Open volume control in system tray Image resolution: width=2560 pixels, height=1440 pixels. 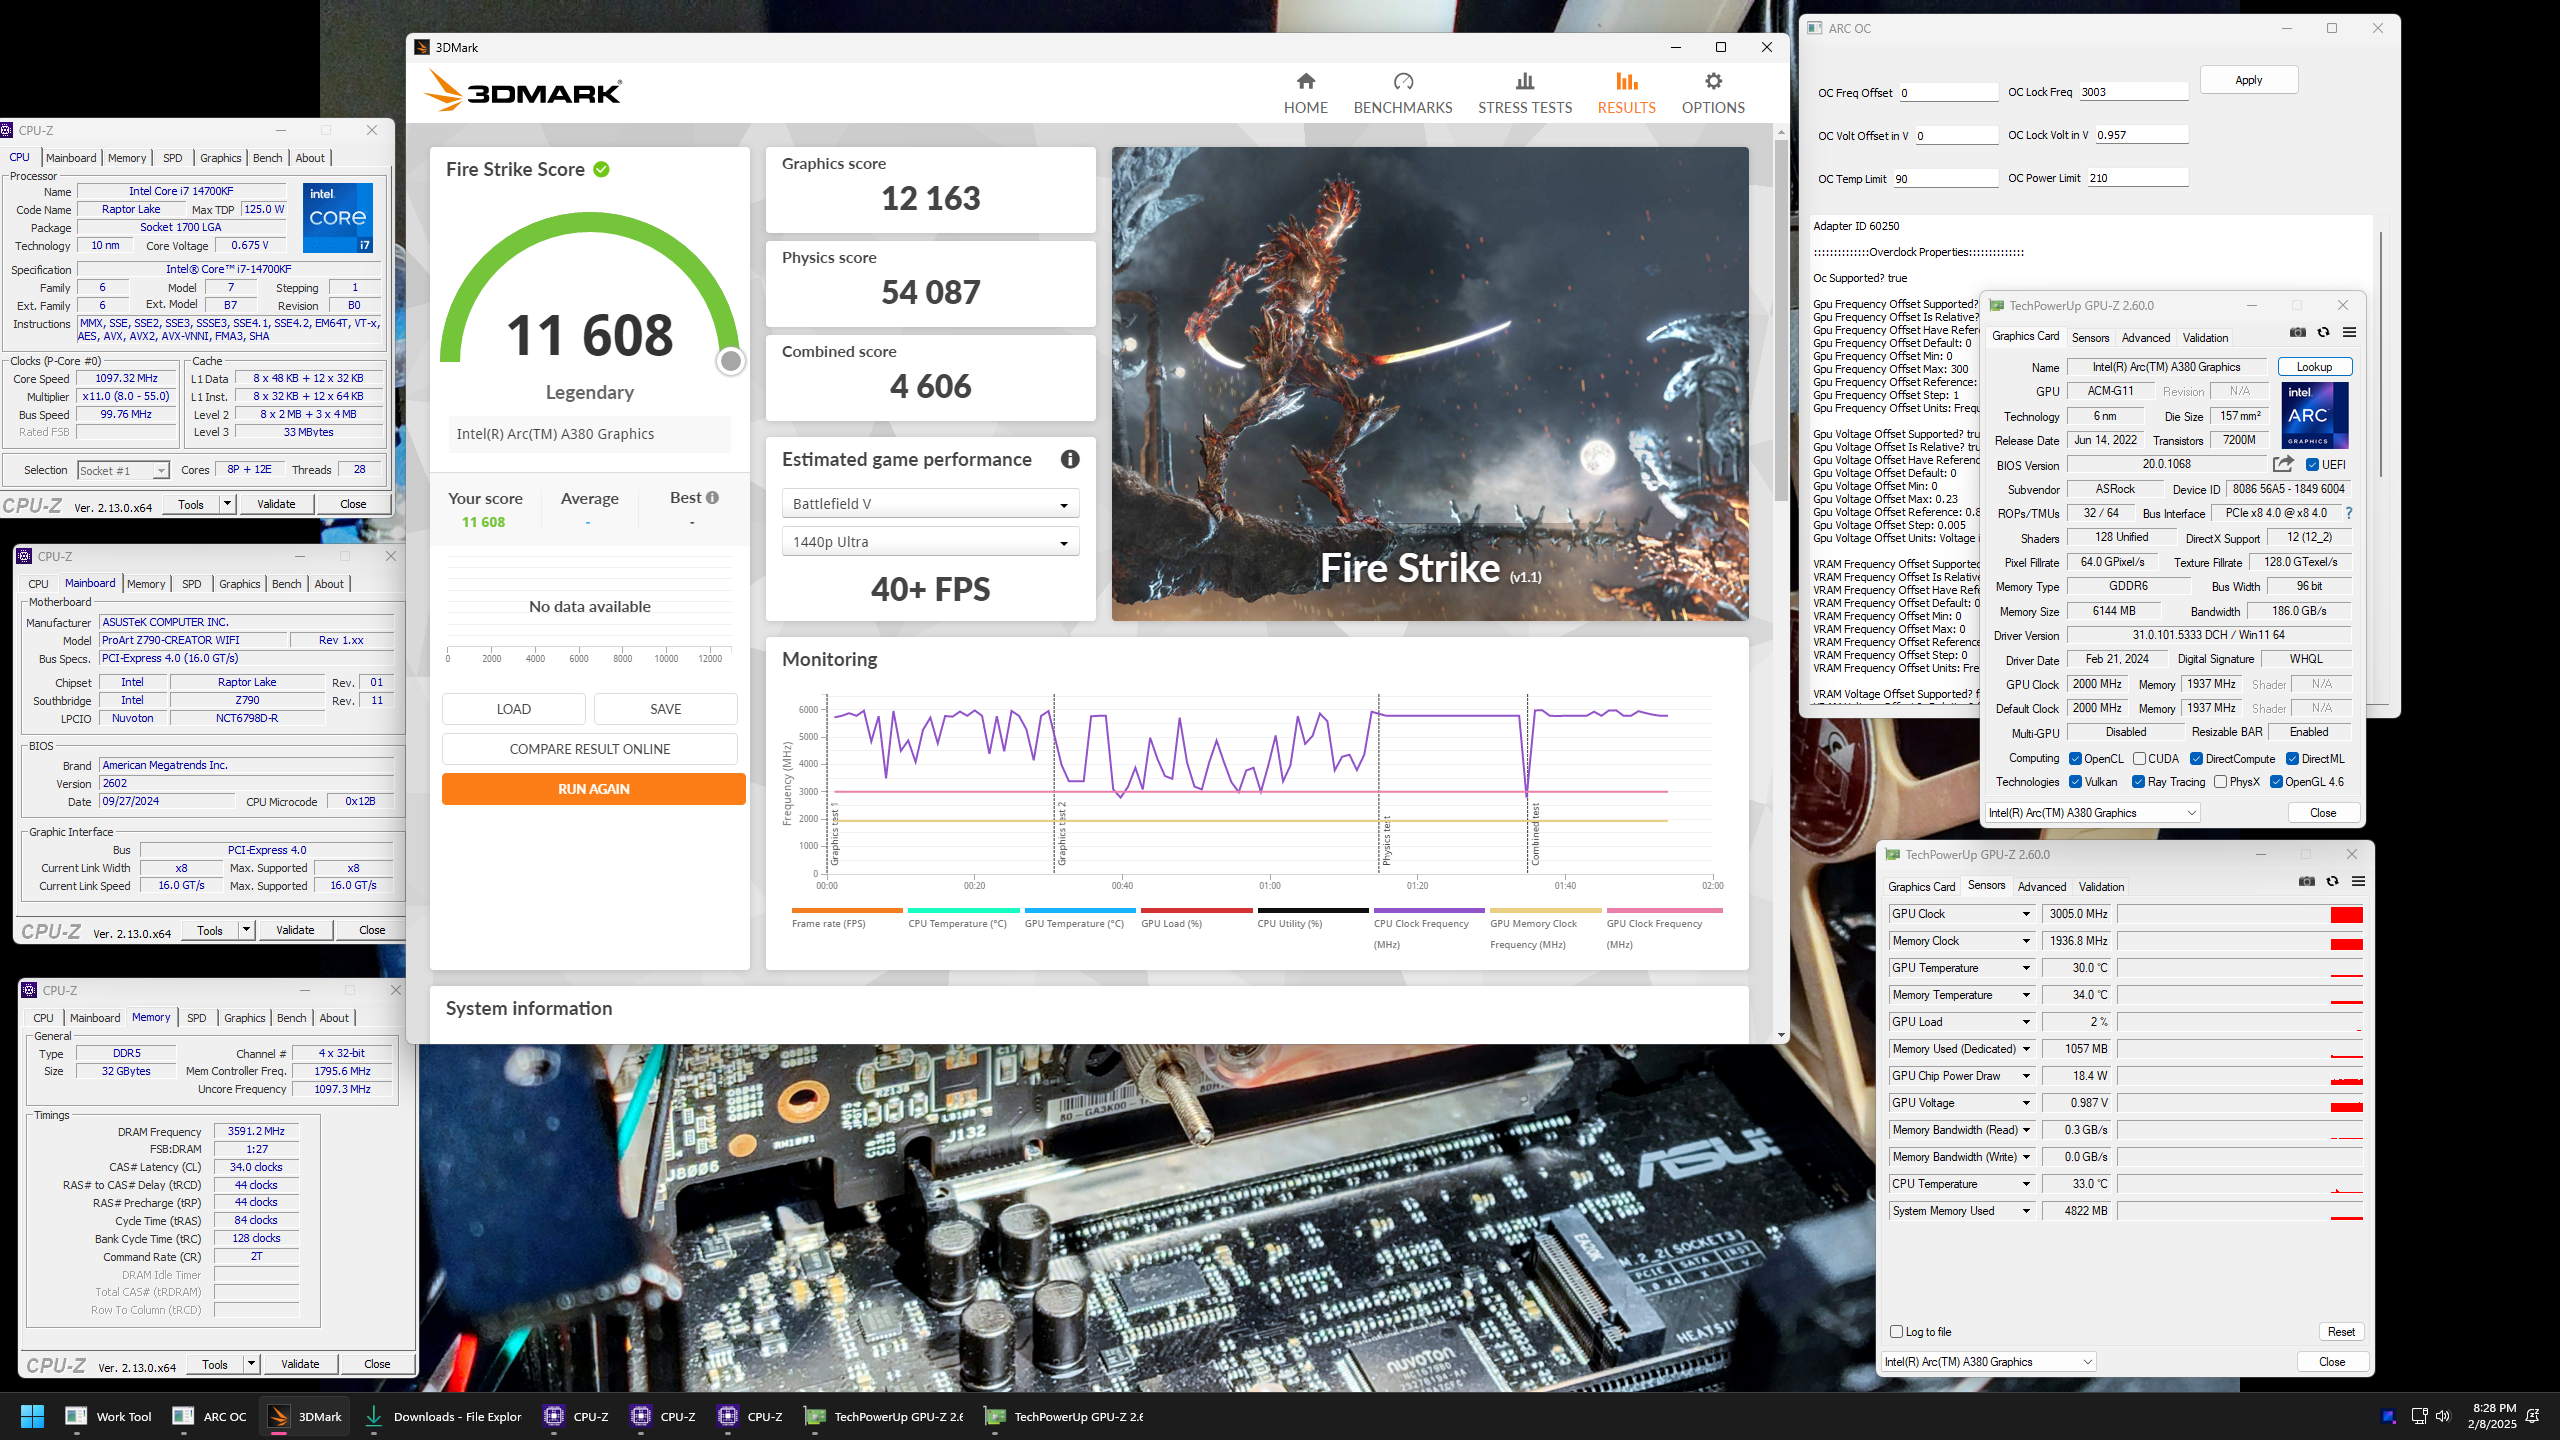[x=2443, y=1416]
